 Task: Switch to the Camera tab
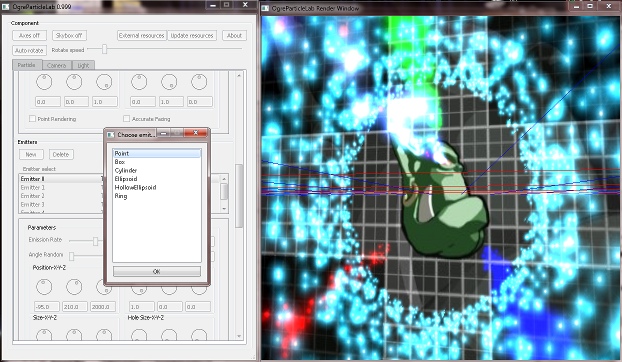point(56,65)
